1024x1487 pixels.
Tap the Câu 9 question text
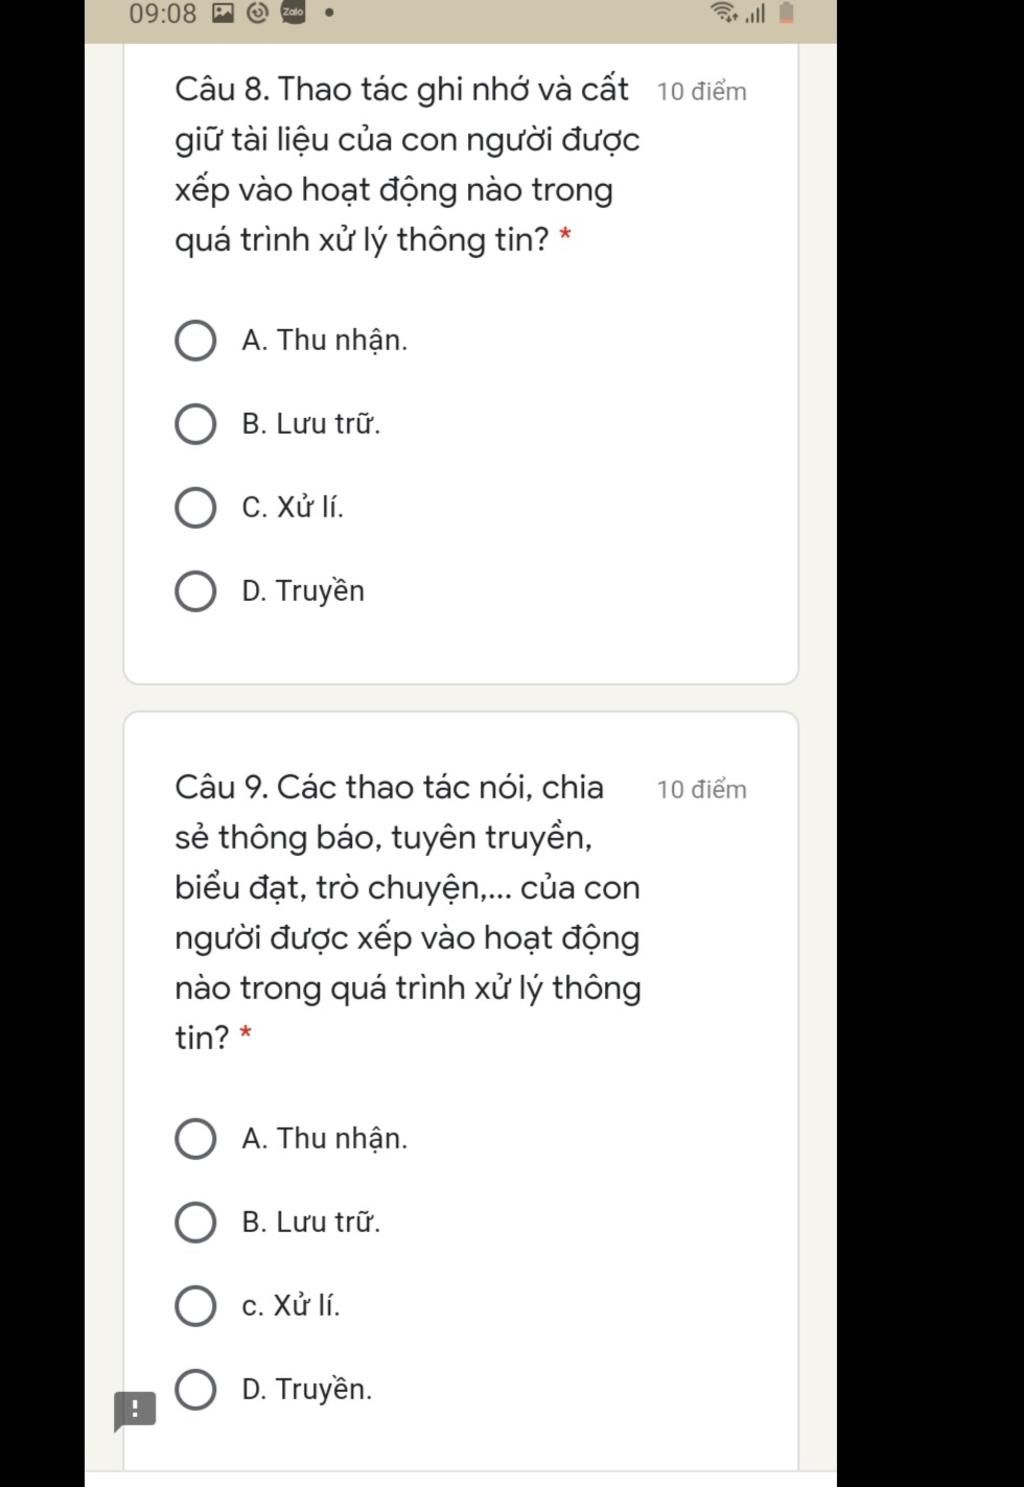(x=408, y=912)
